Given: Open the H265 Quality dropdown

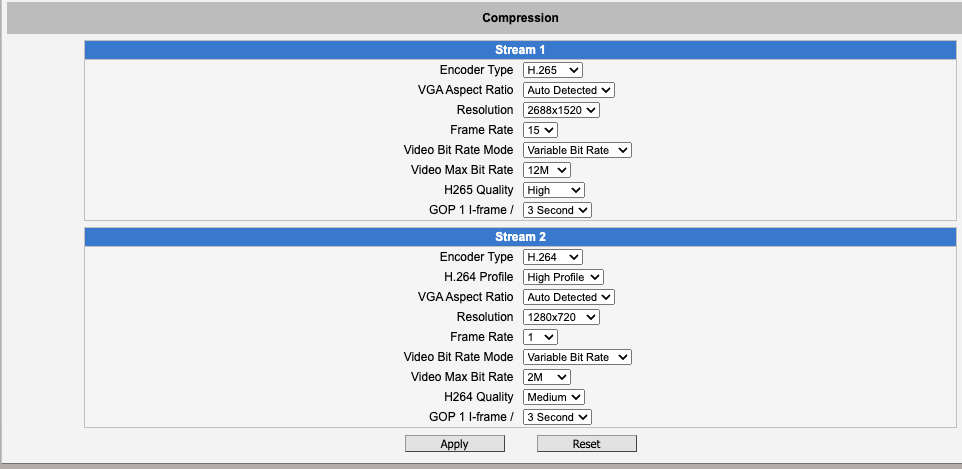Looking at the screenshot, I should point(553,190).
